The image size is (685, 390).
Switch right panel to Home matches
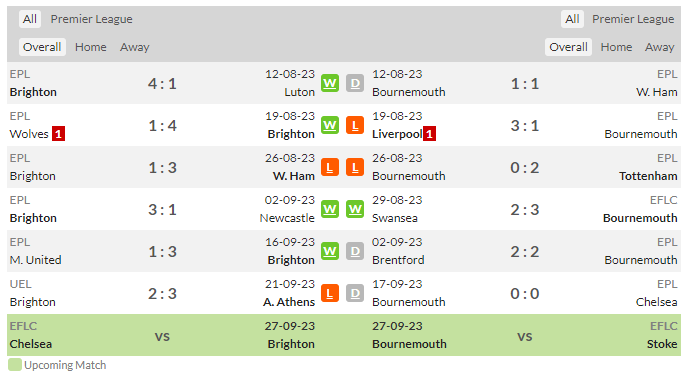(x=616, y=47)
